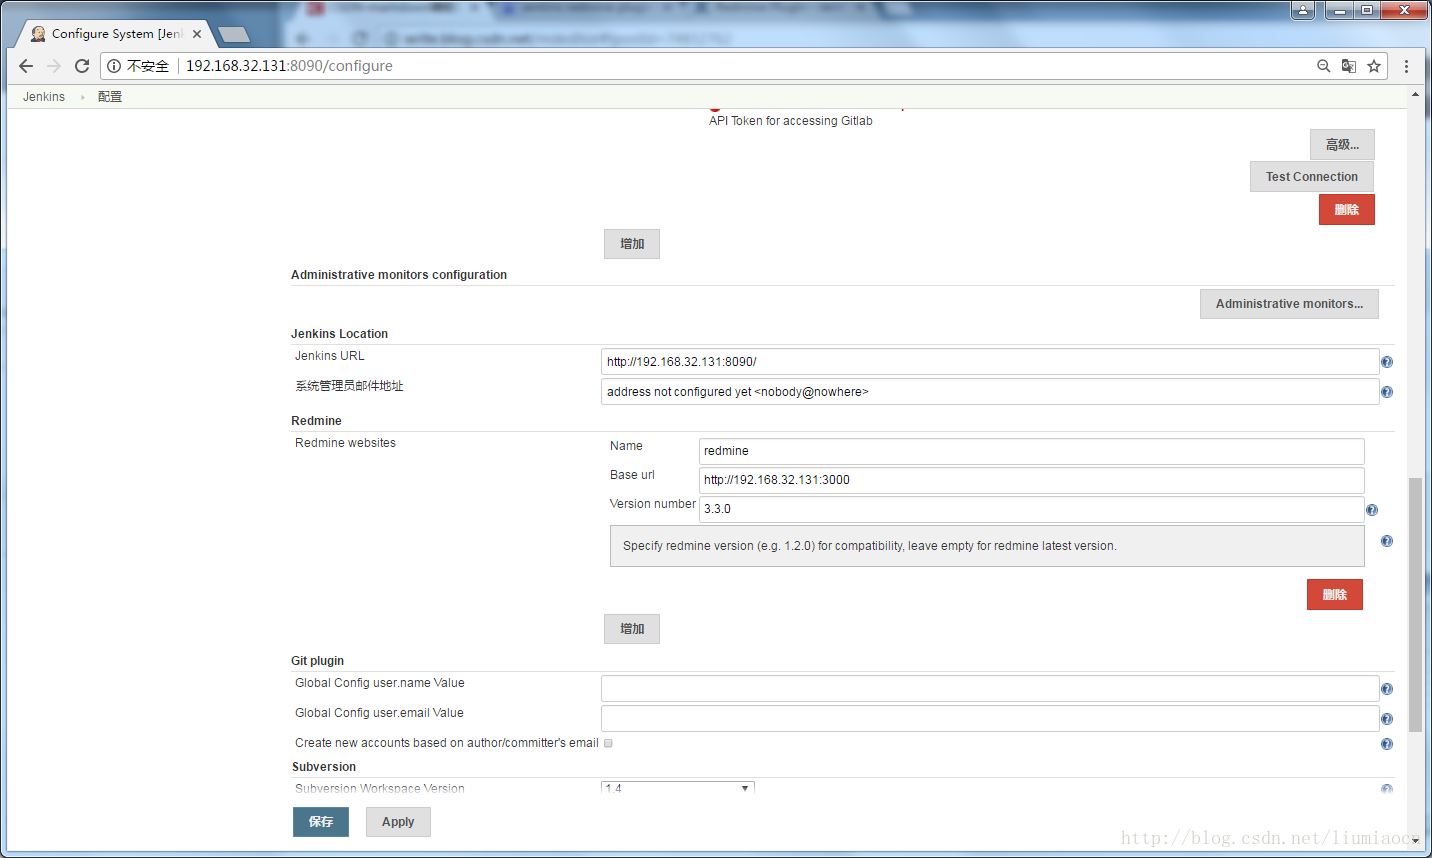Click the Chrome user profile icon

coord(1303,10)
